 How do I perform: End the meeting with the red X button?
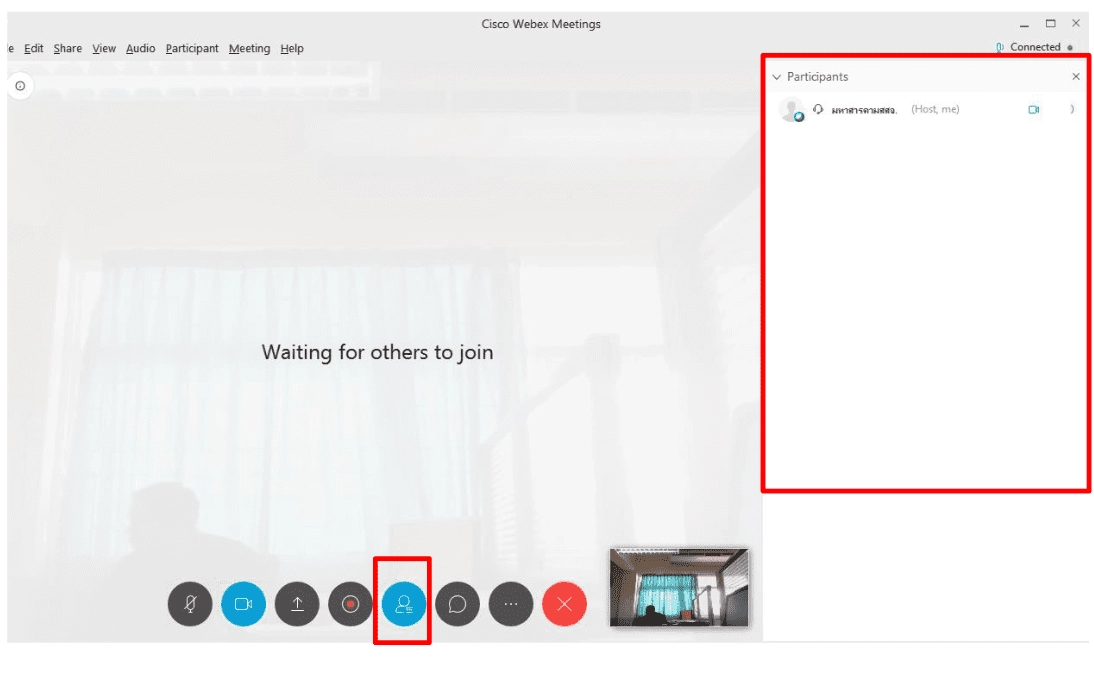point(564,604)
